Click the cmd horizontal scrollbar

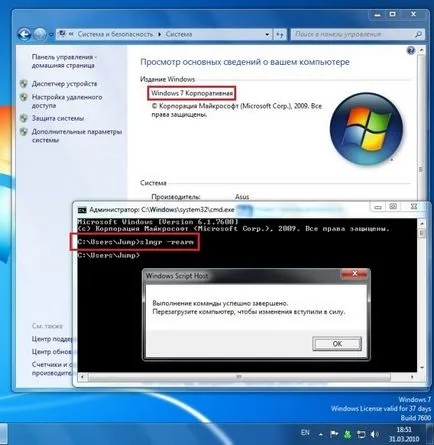coord(239,377)
